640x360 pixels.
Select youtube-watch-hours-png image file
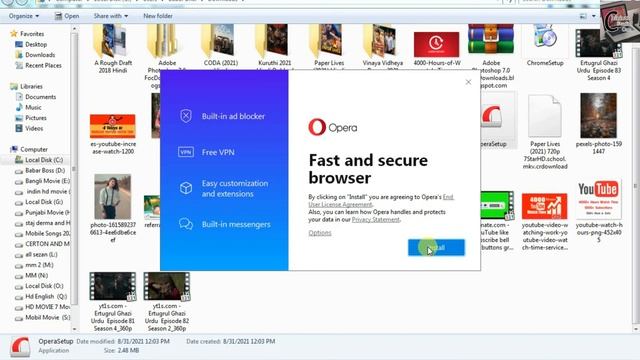(599, 211)
